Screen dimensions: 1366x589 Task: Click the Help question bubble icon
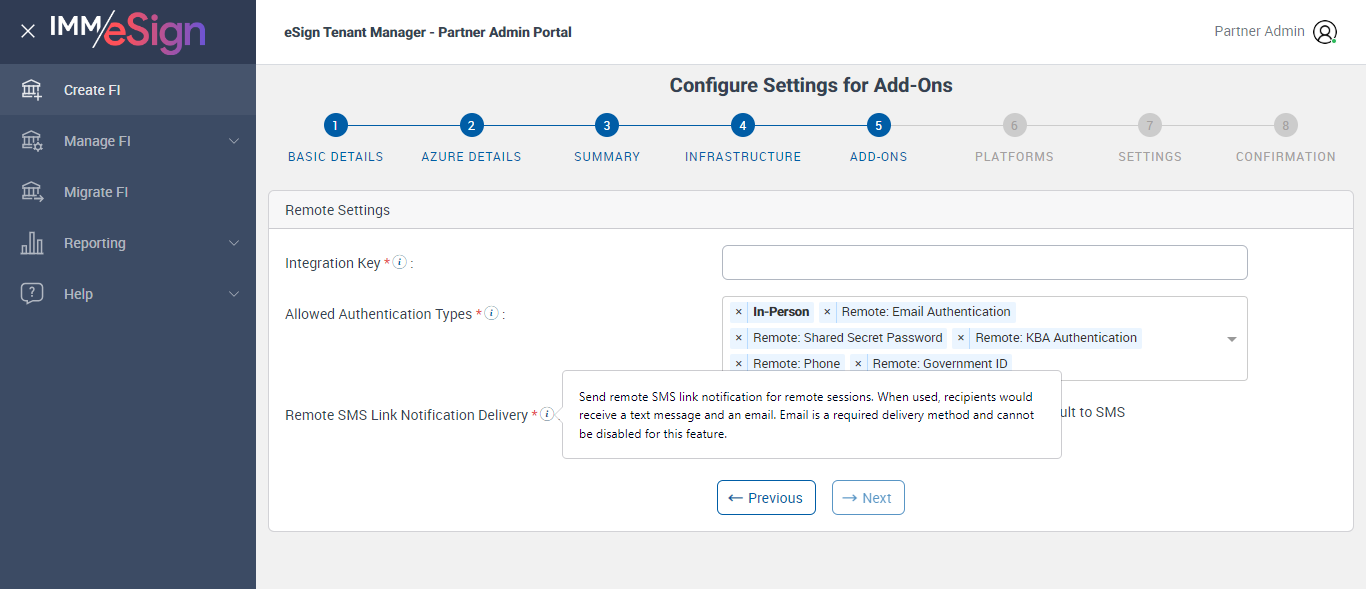tap(32, 294)
